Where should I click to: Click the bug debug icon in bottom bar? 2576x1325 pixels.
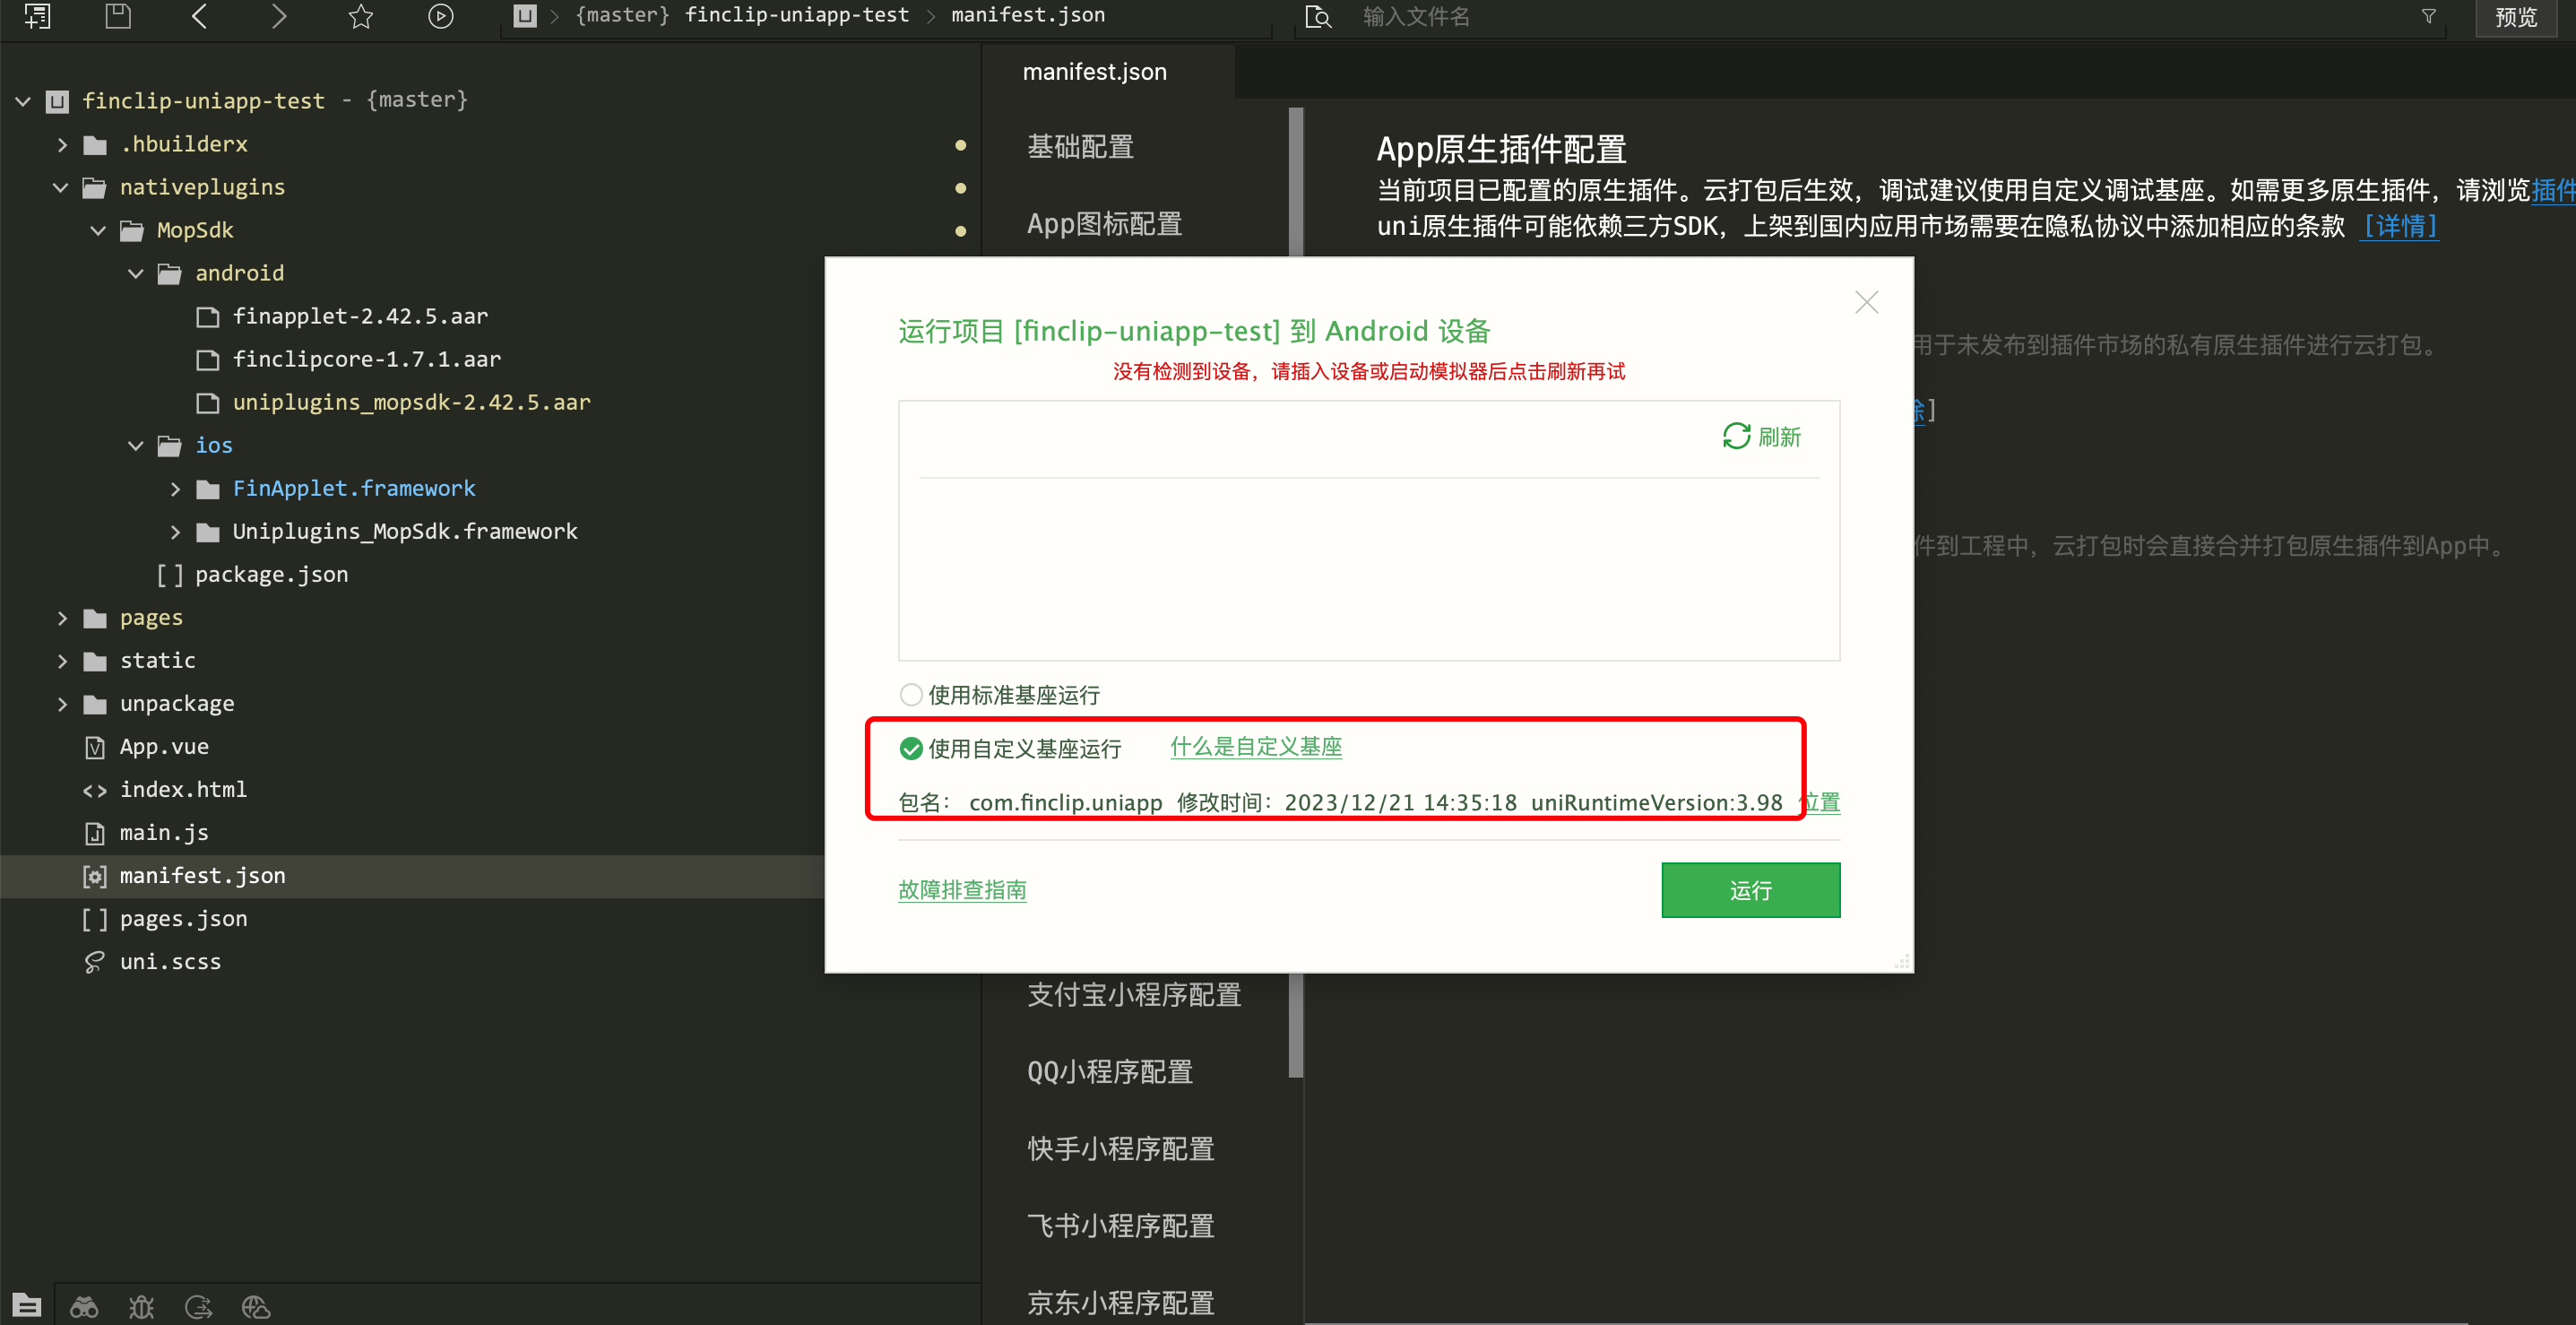coord(141,1306)
